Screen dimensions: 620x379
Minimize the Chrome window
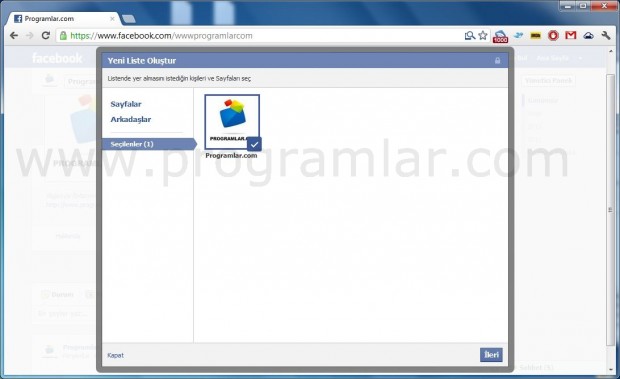(568, 6)
